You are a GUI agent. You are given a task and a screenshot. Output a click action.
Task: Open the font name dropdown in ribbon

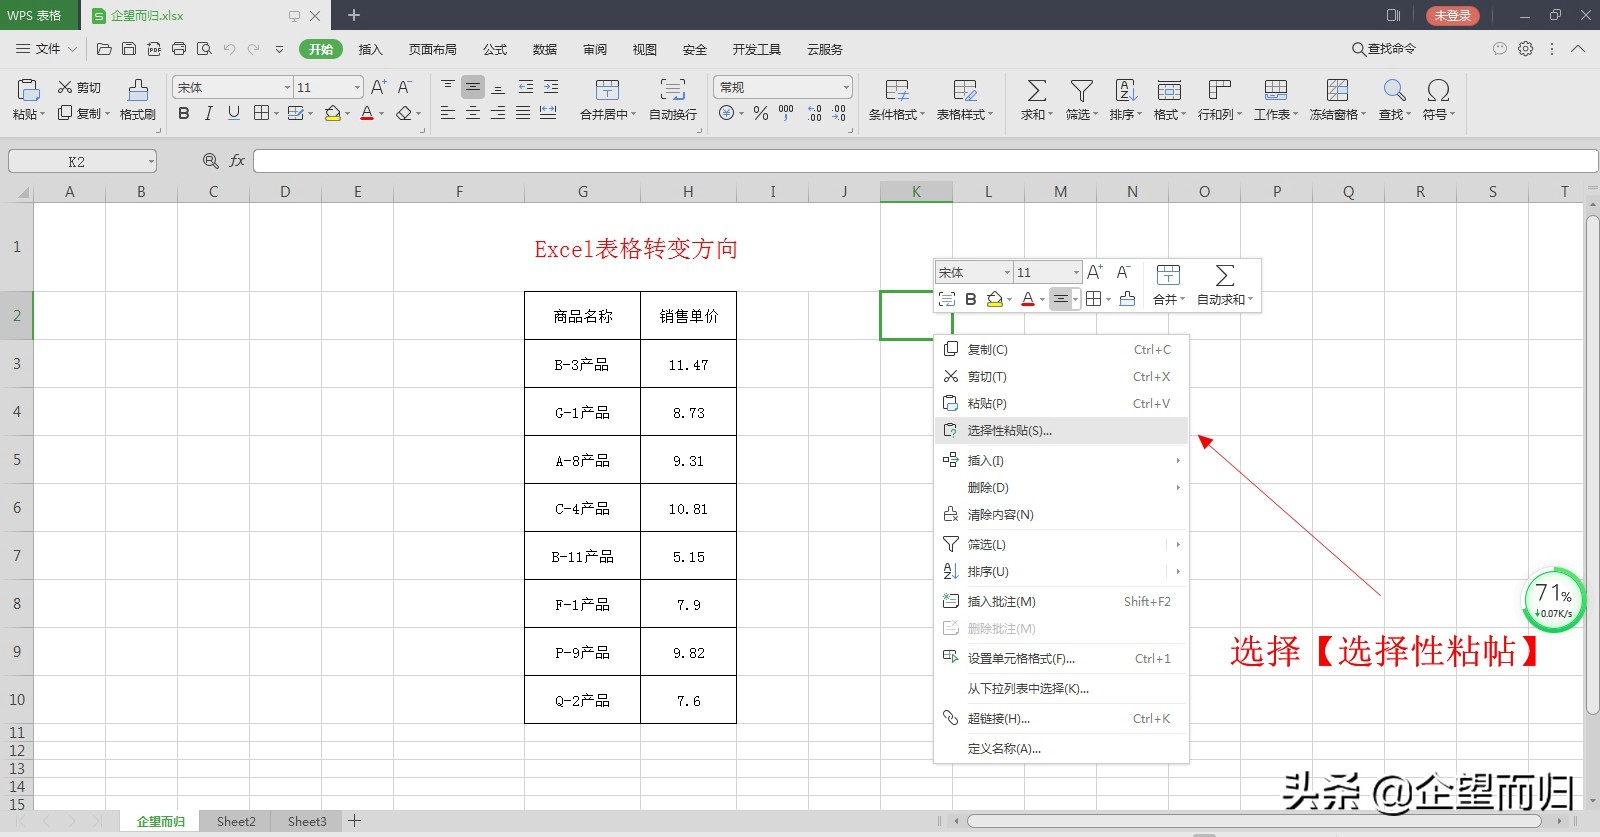pyautogui.click(x=287, y=88)
